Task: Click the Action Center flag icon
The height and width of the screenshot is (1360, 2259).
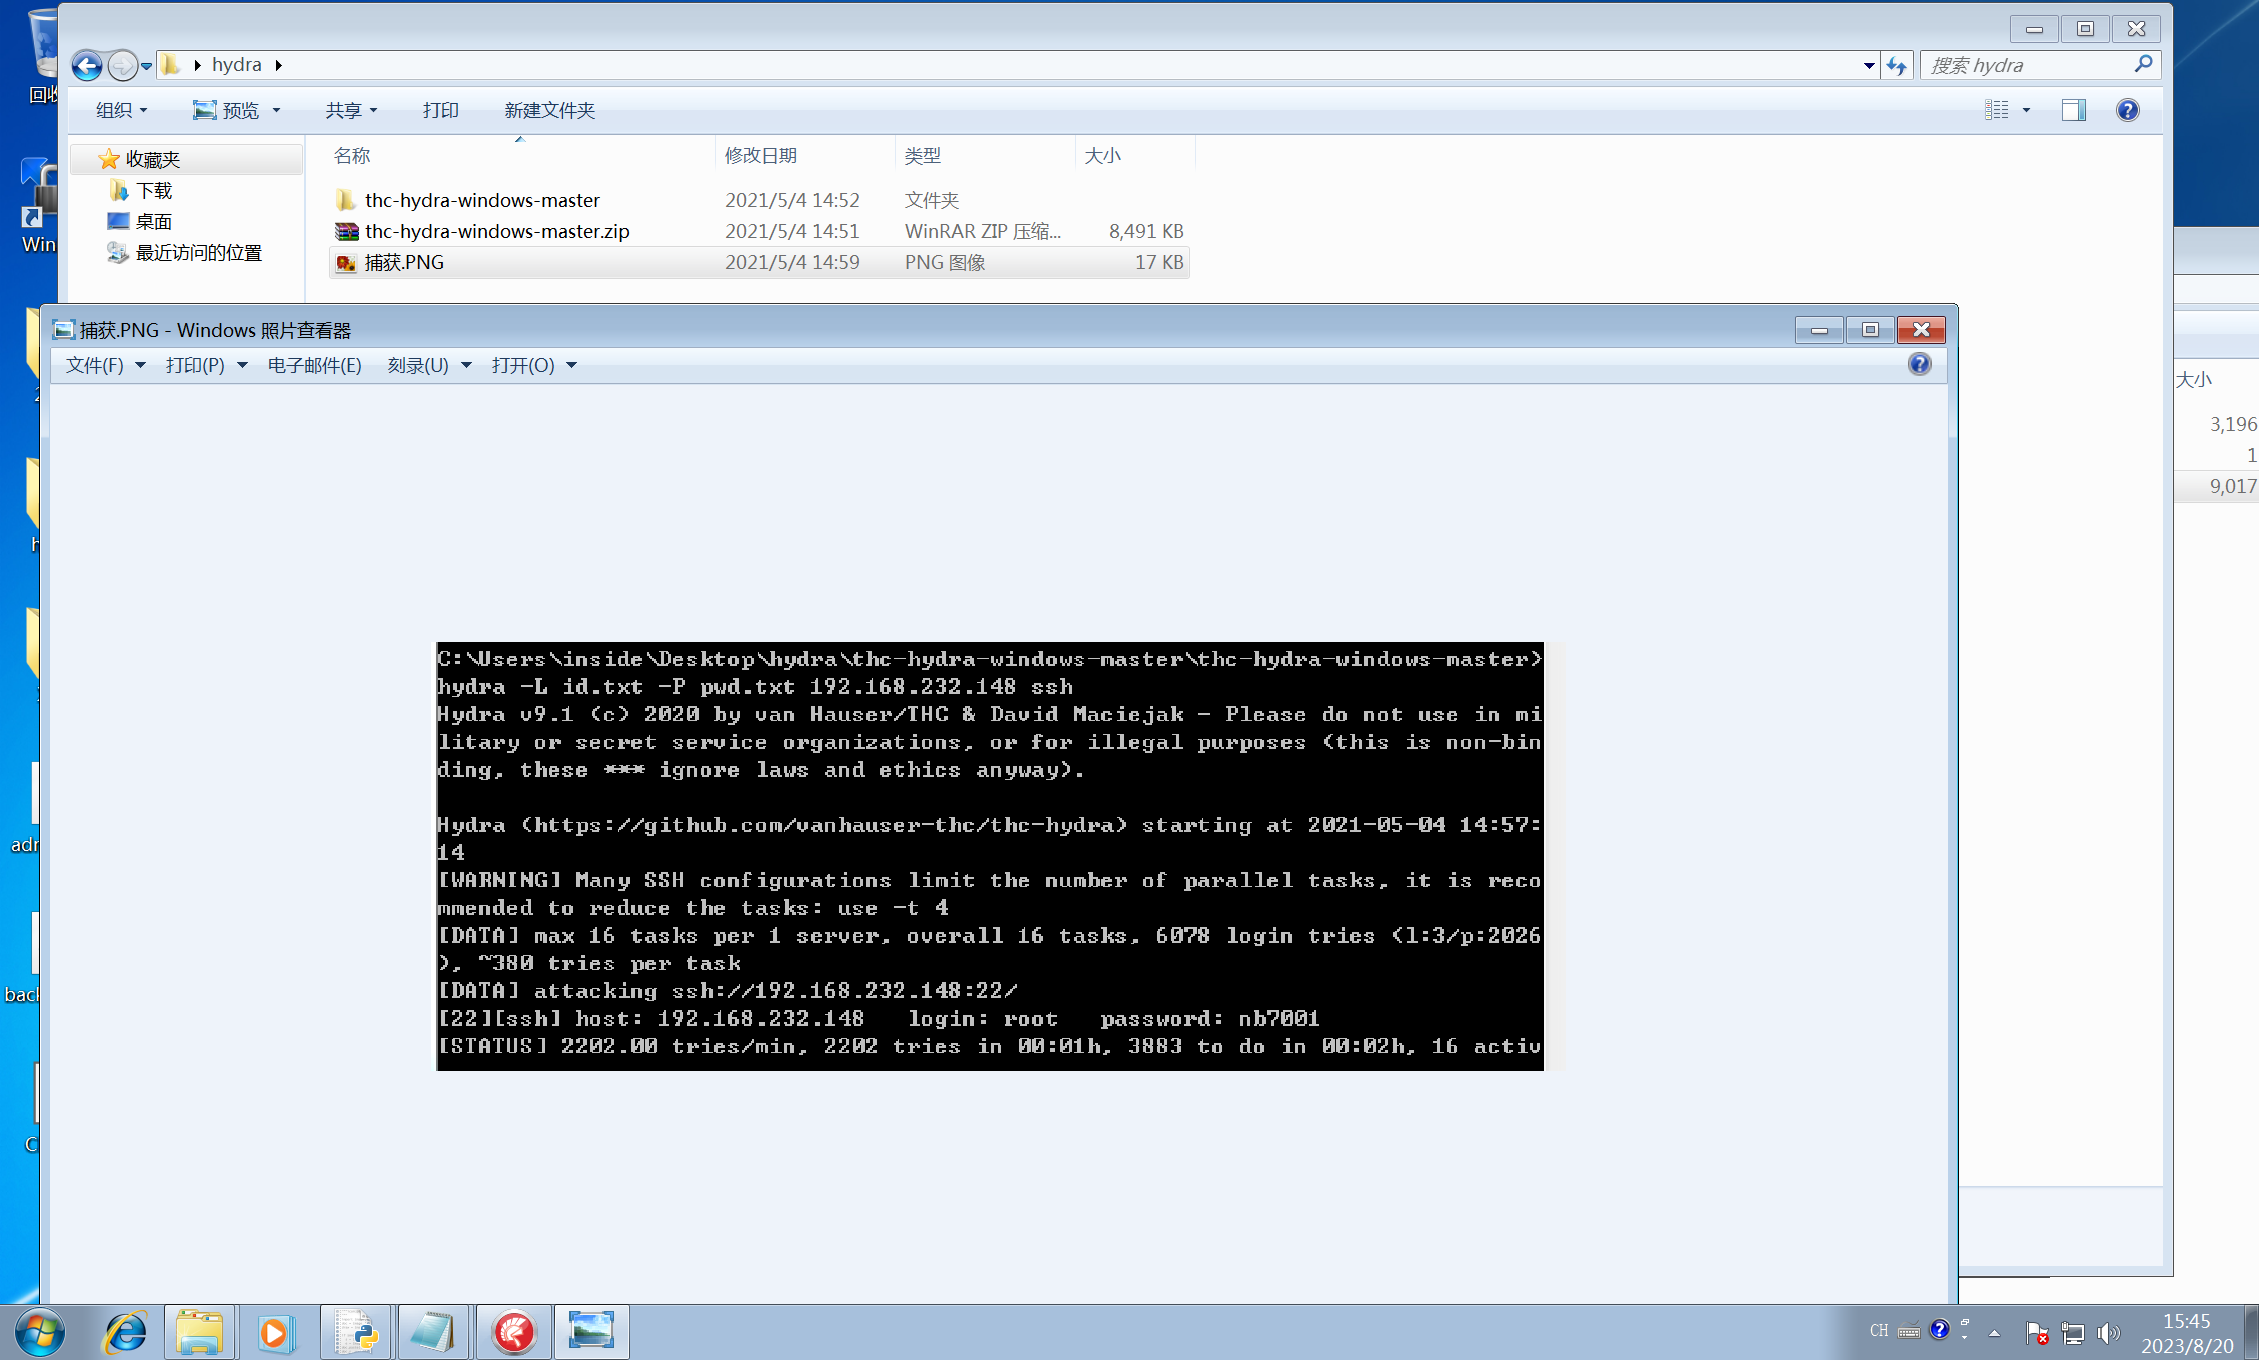Action: (2036, 1332)
